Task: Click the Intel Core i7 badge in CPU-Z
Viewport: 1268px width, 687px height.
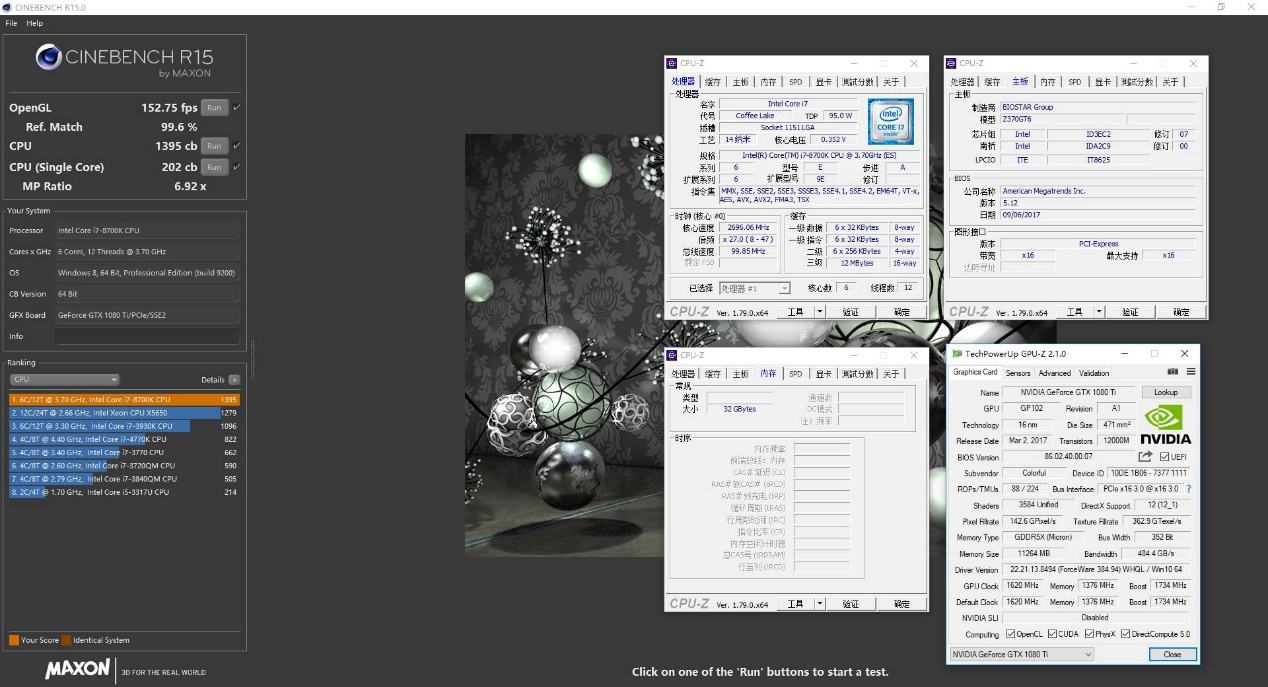Action: point(890,121)
